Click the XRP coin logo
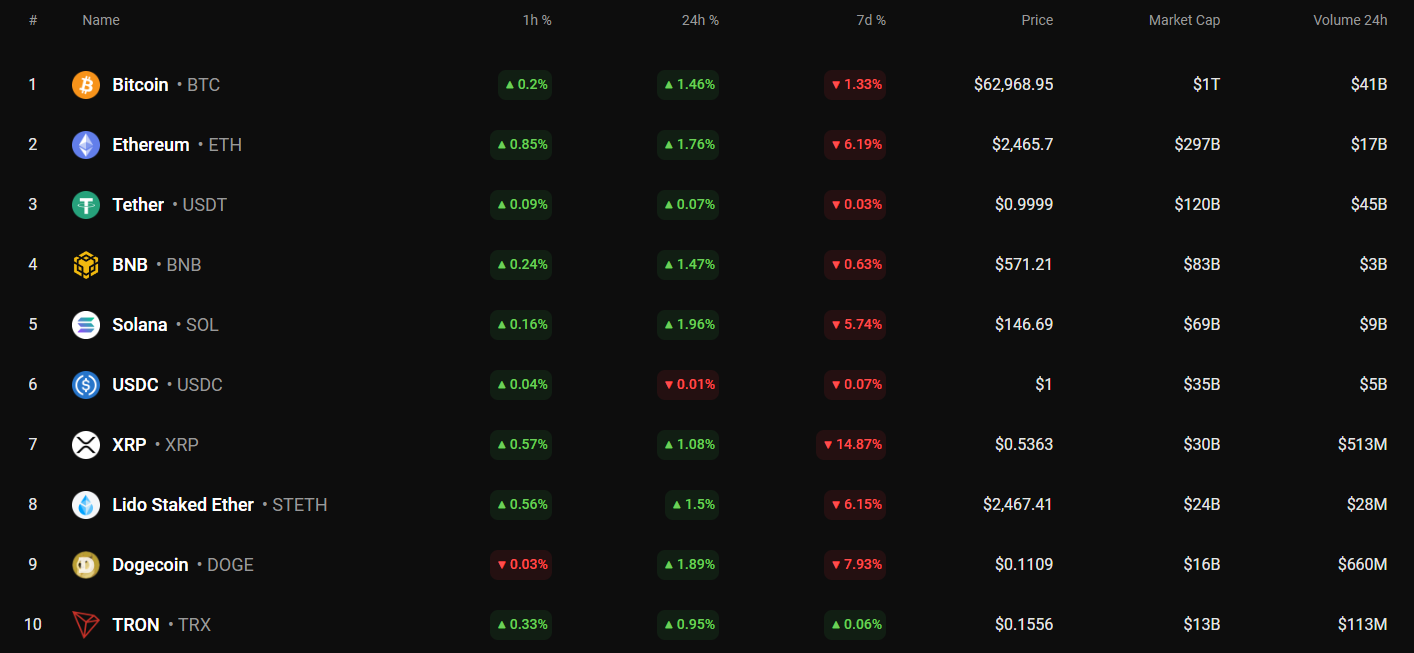This screenshot has height=653, width=1414. click(x=86, y=445)
